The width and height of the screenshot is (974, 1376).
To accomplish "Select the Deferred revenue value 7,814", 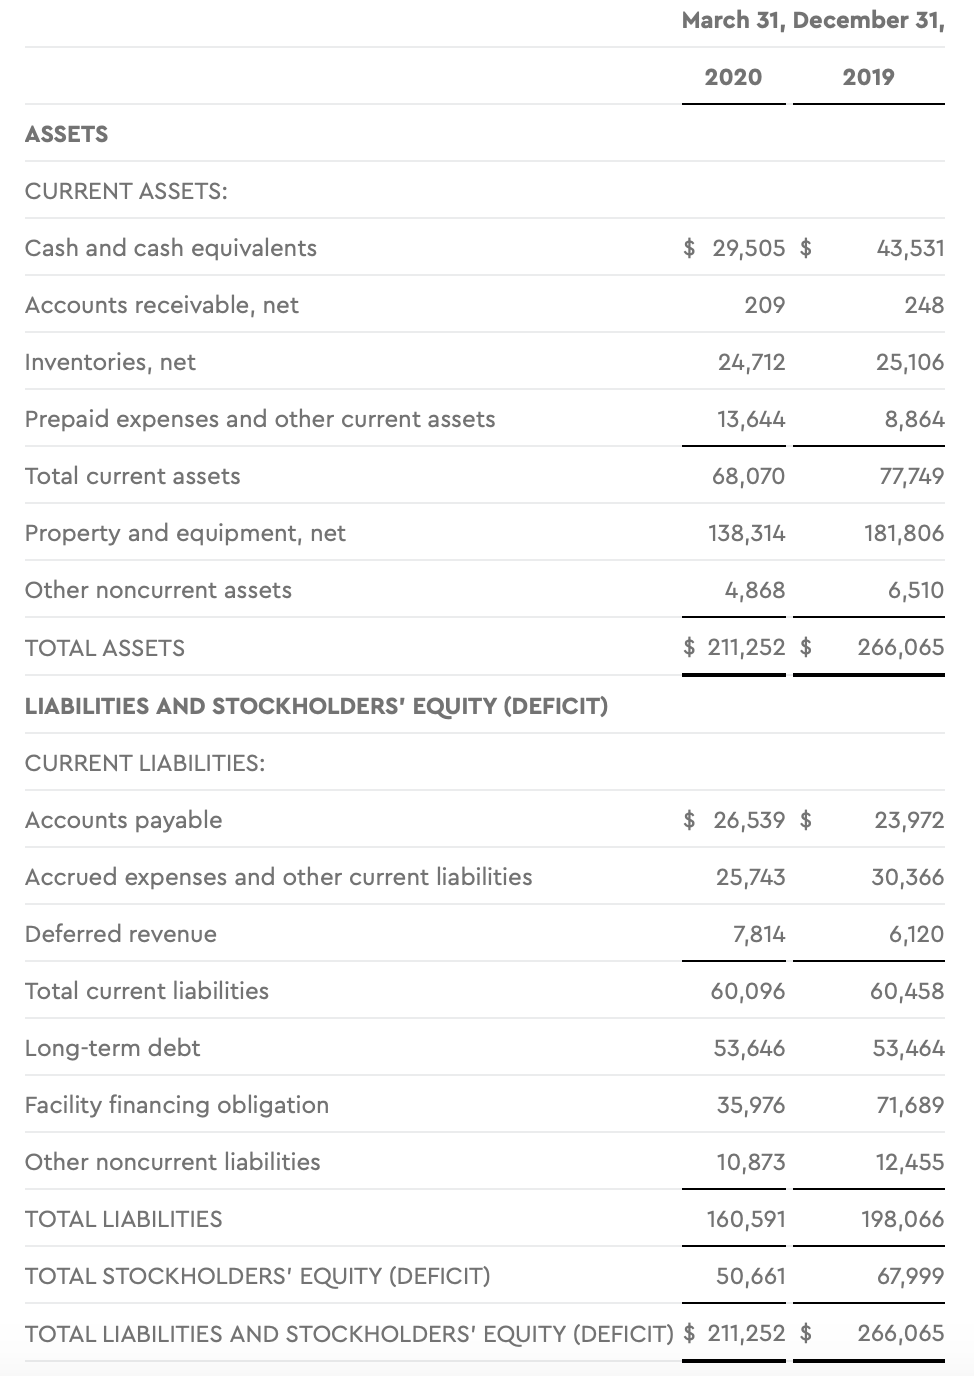I will 759,934.
